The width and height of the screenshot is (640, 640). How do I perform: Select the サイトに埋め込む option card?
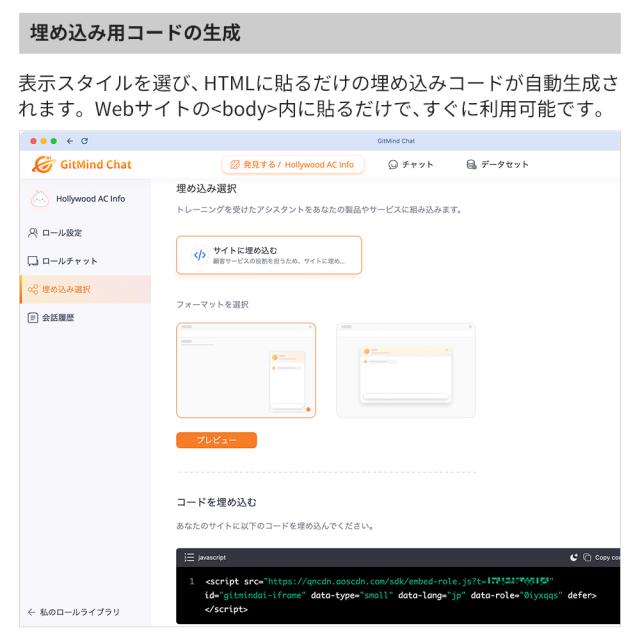point(269,255)
